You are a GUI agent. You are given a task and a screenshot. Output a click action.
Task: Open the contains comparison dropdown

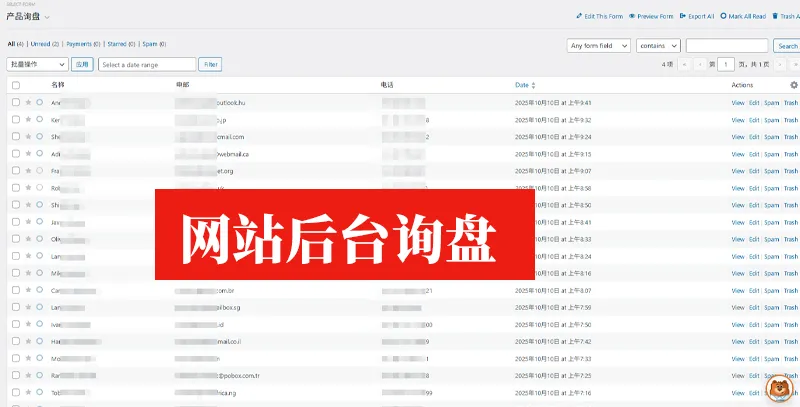pos(658,46)
